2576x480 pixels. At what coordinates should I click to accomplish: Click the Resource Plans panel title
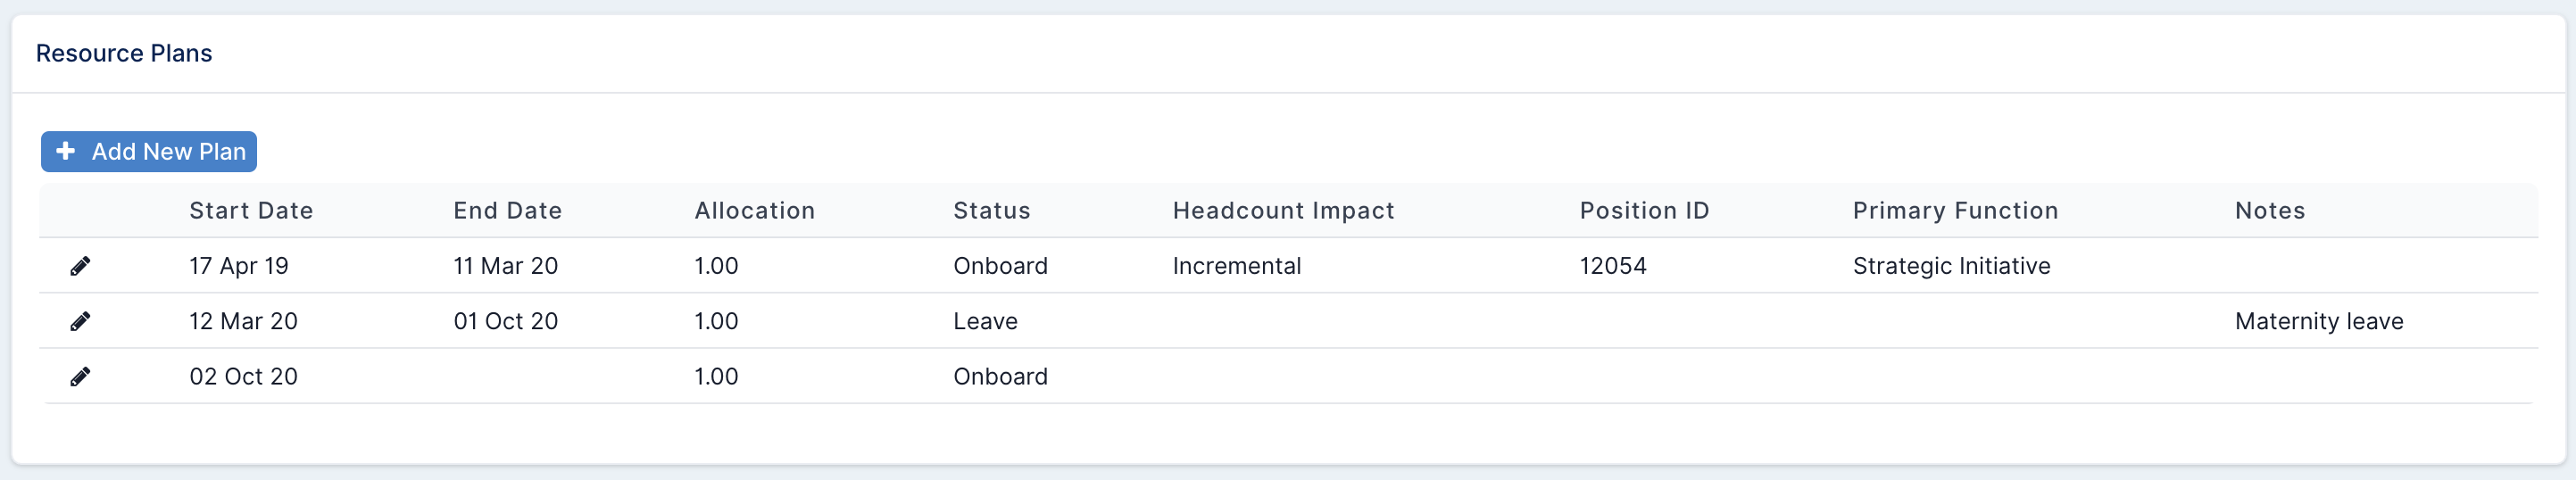[124, 53]
